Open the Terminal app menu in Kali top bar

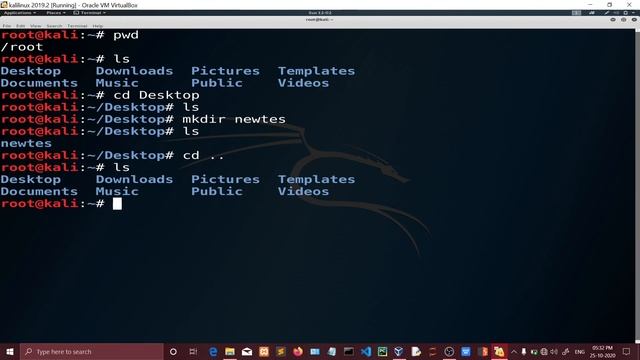tap(90, 13)
